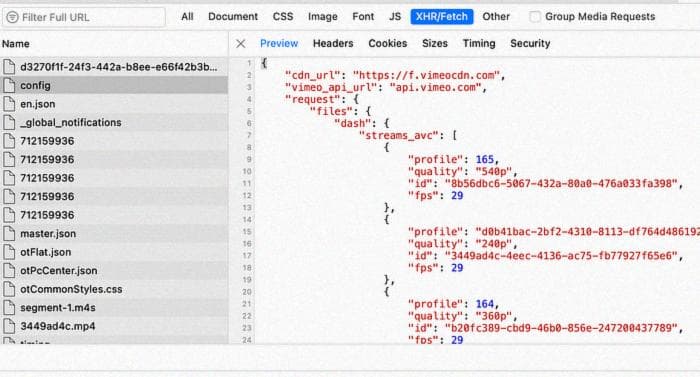Image resolution: width=700 pixels, height=377 pixels.
Task: Click the file icon beside master.json
Action: point(9,234)
